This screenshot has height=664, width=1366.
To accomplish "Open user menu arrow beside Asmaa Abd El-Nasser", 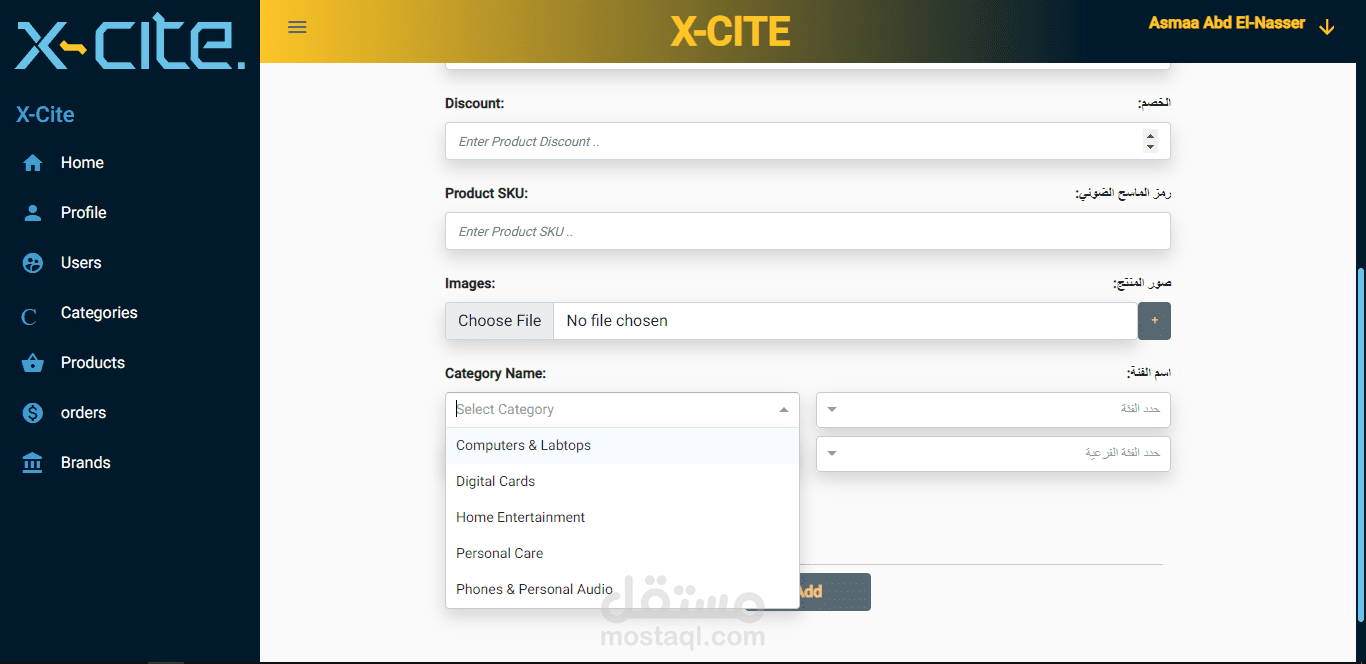I will pos(1327,27).
